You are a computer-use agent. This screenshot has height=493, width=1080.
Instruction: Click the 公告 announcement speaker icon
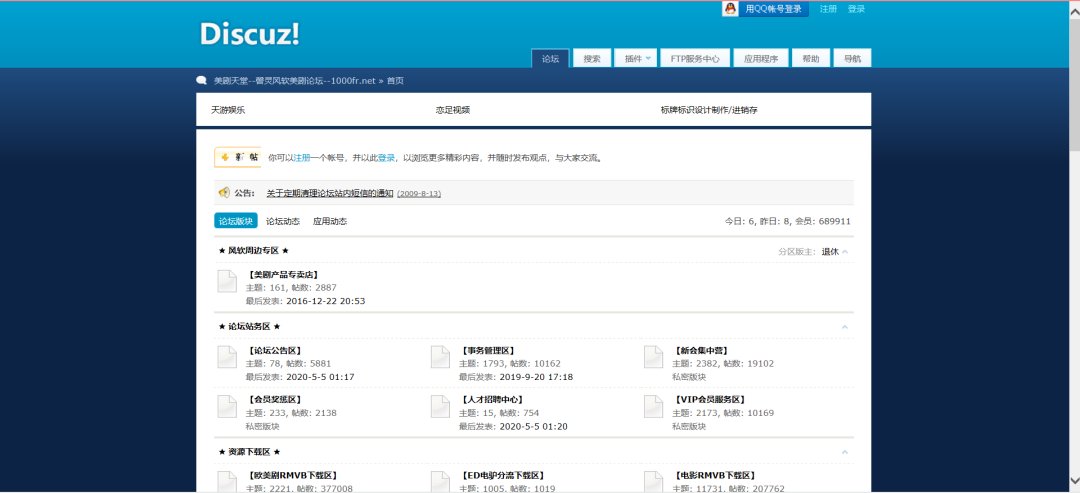[223, 193]
